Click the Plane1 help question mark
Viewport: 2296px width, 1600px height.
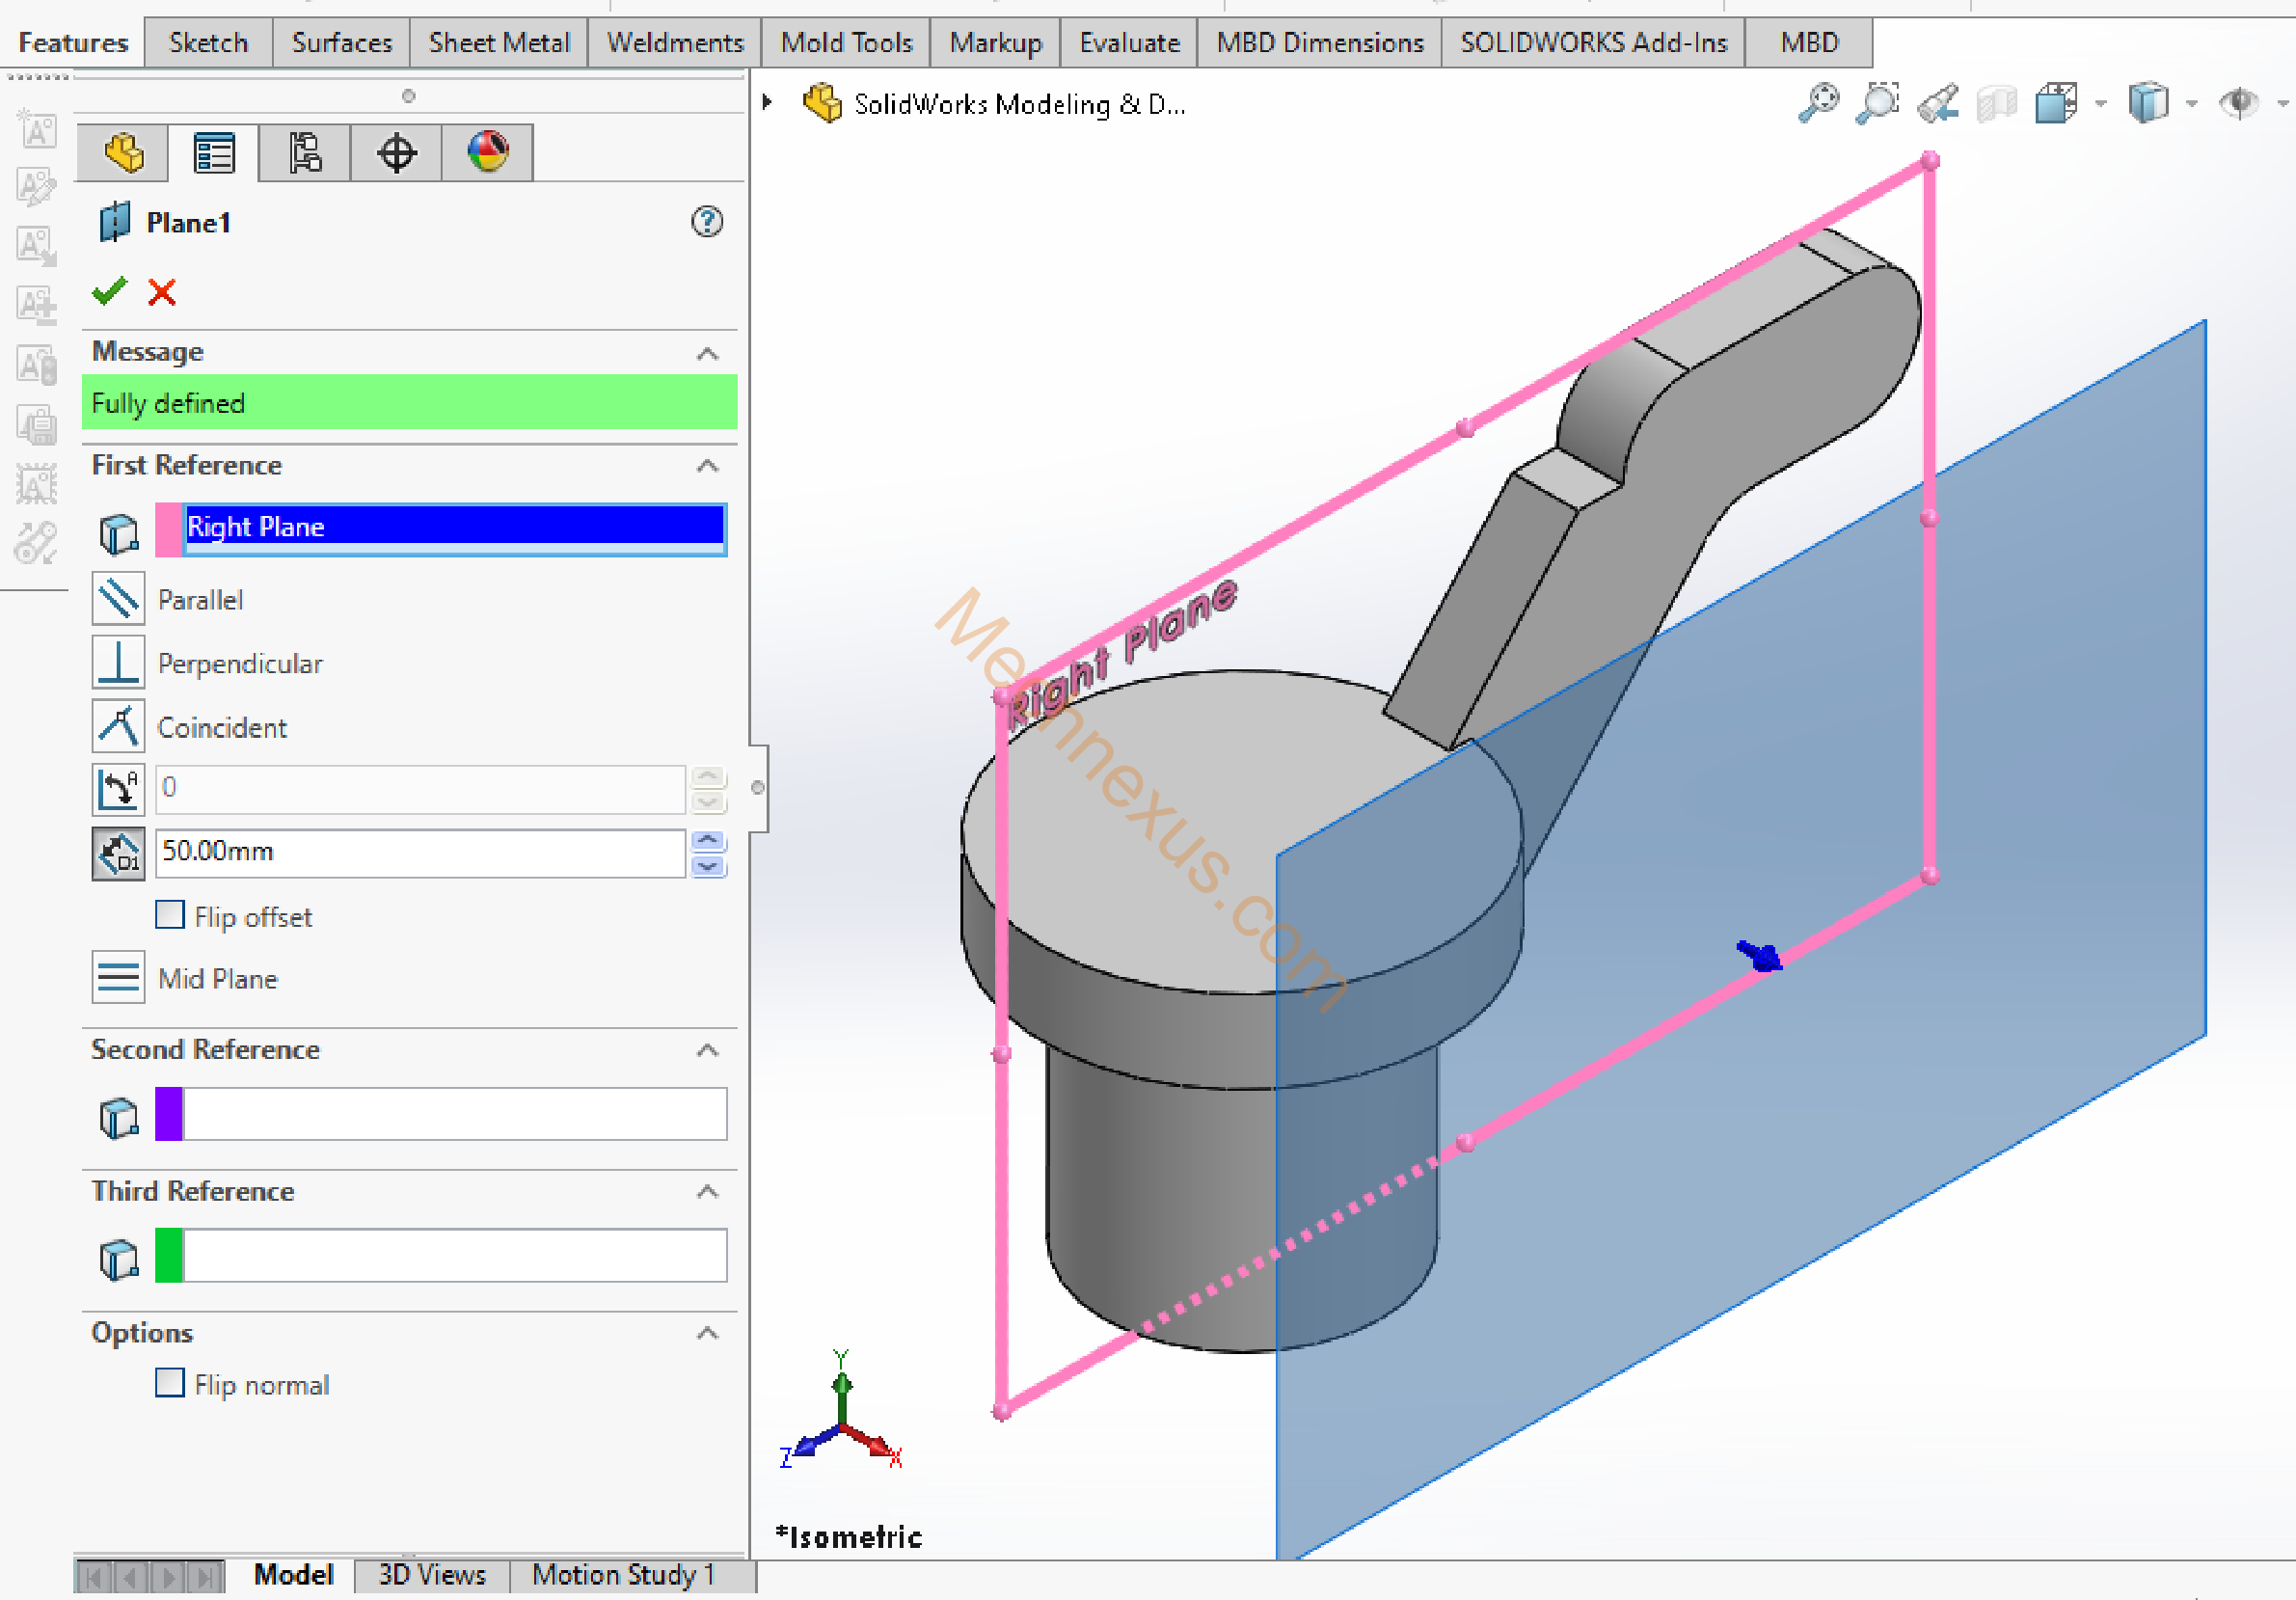tap(707, 221)
